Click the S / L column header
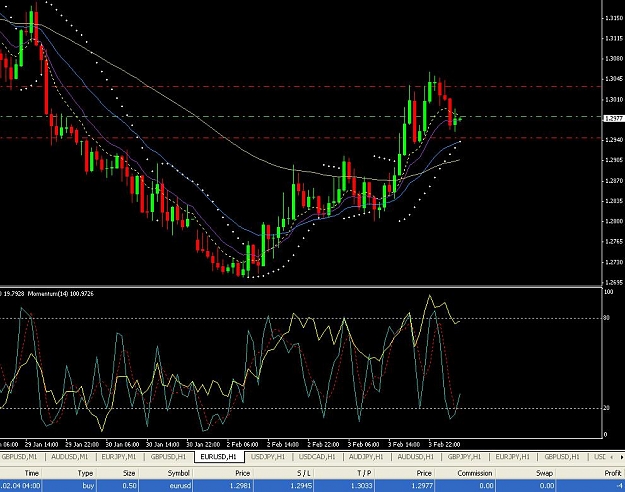This screenshot has width=625, height=492. coord(283,473)
